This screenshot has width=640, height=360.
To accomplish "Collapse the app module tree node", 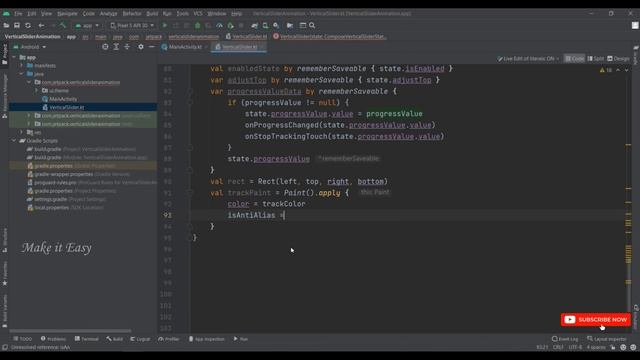I will pos(15,57).
